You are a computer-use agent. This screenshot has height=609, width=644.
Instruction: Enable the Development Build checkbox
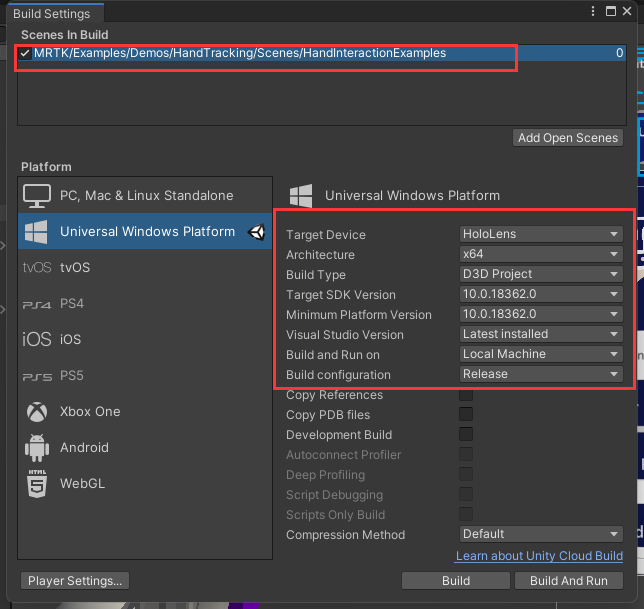tap(466, 434)
